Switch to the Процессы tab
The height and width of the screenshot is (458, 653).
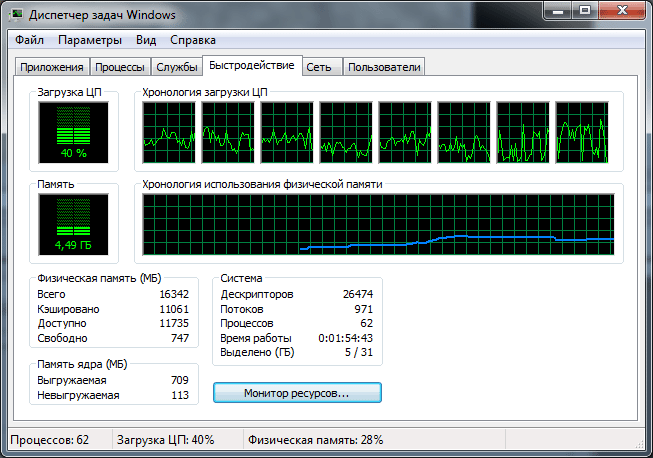(x=120, y=67)
